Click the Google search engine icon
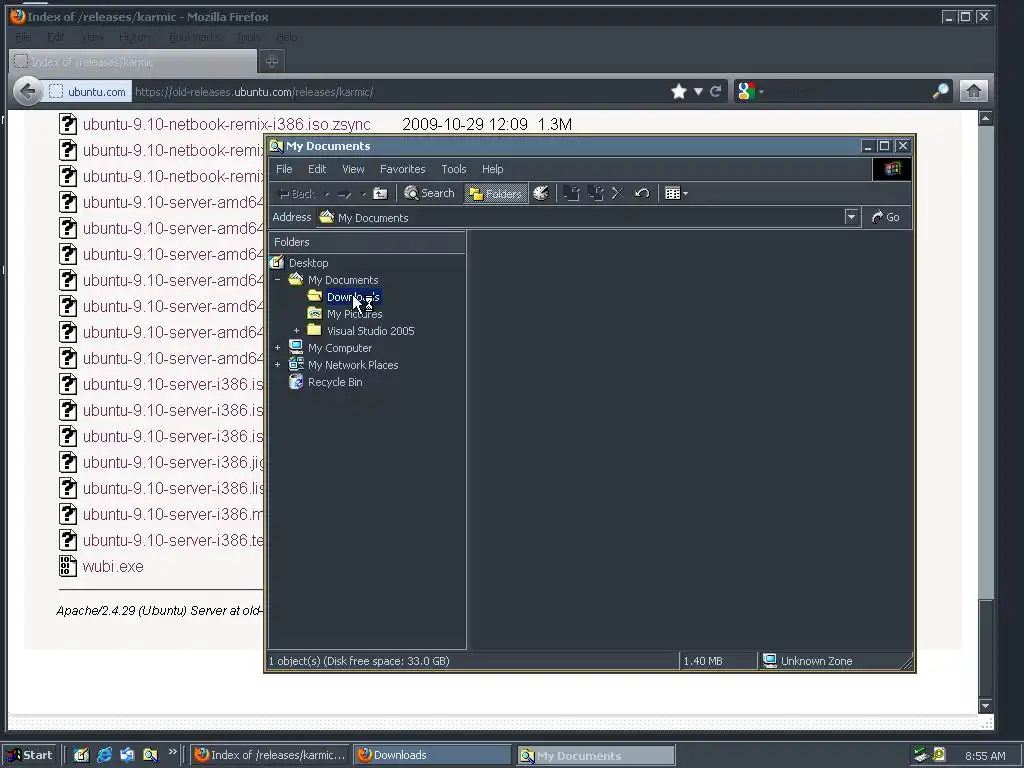This screenshot has width=1024, height=768. coord(746,91)
